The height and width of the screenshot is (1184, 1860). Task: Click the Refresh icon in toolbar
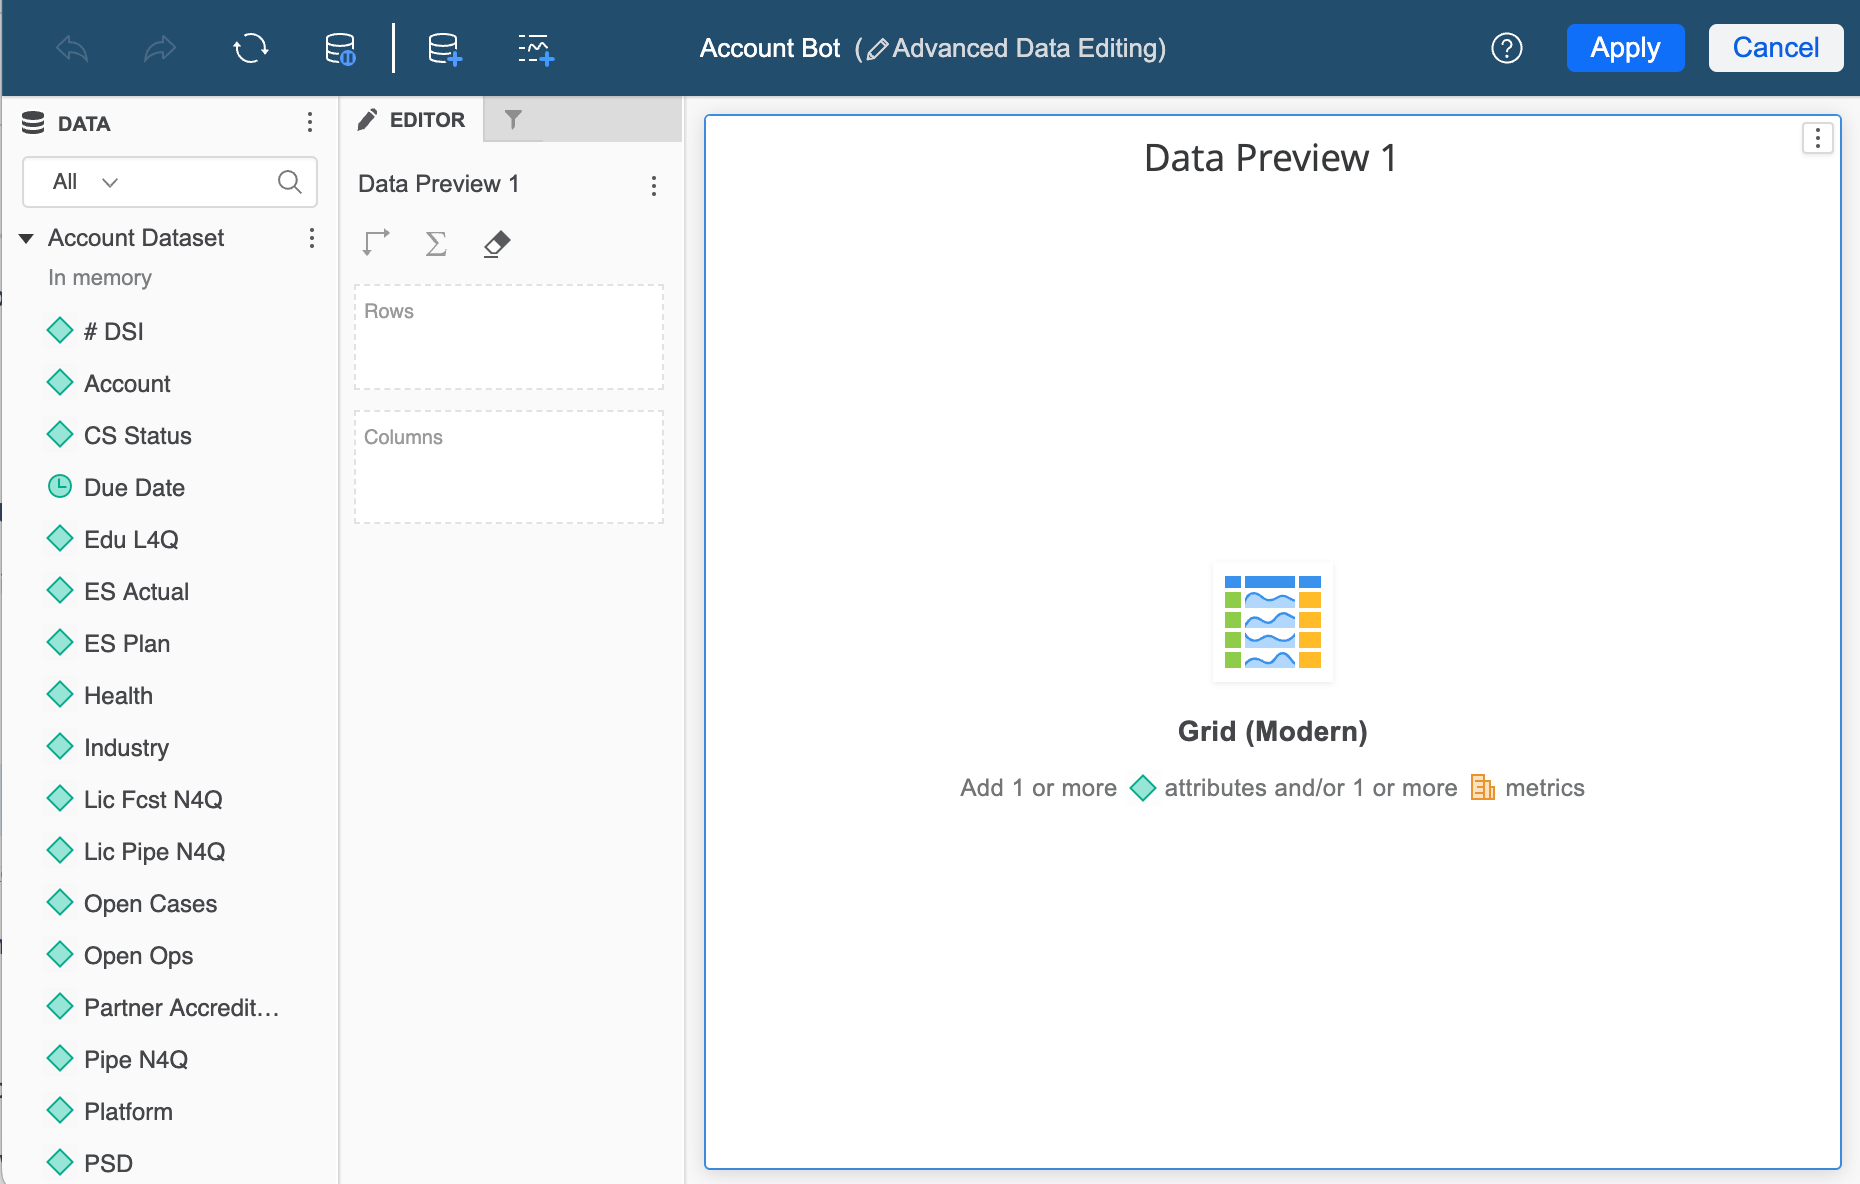pyautogui.click(x=250, y=48)
